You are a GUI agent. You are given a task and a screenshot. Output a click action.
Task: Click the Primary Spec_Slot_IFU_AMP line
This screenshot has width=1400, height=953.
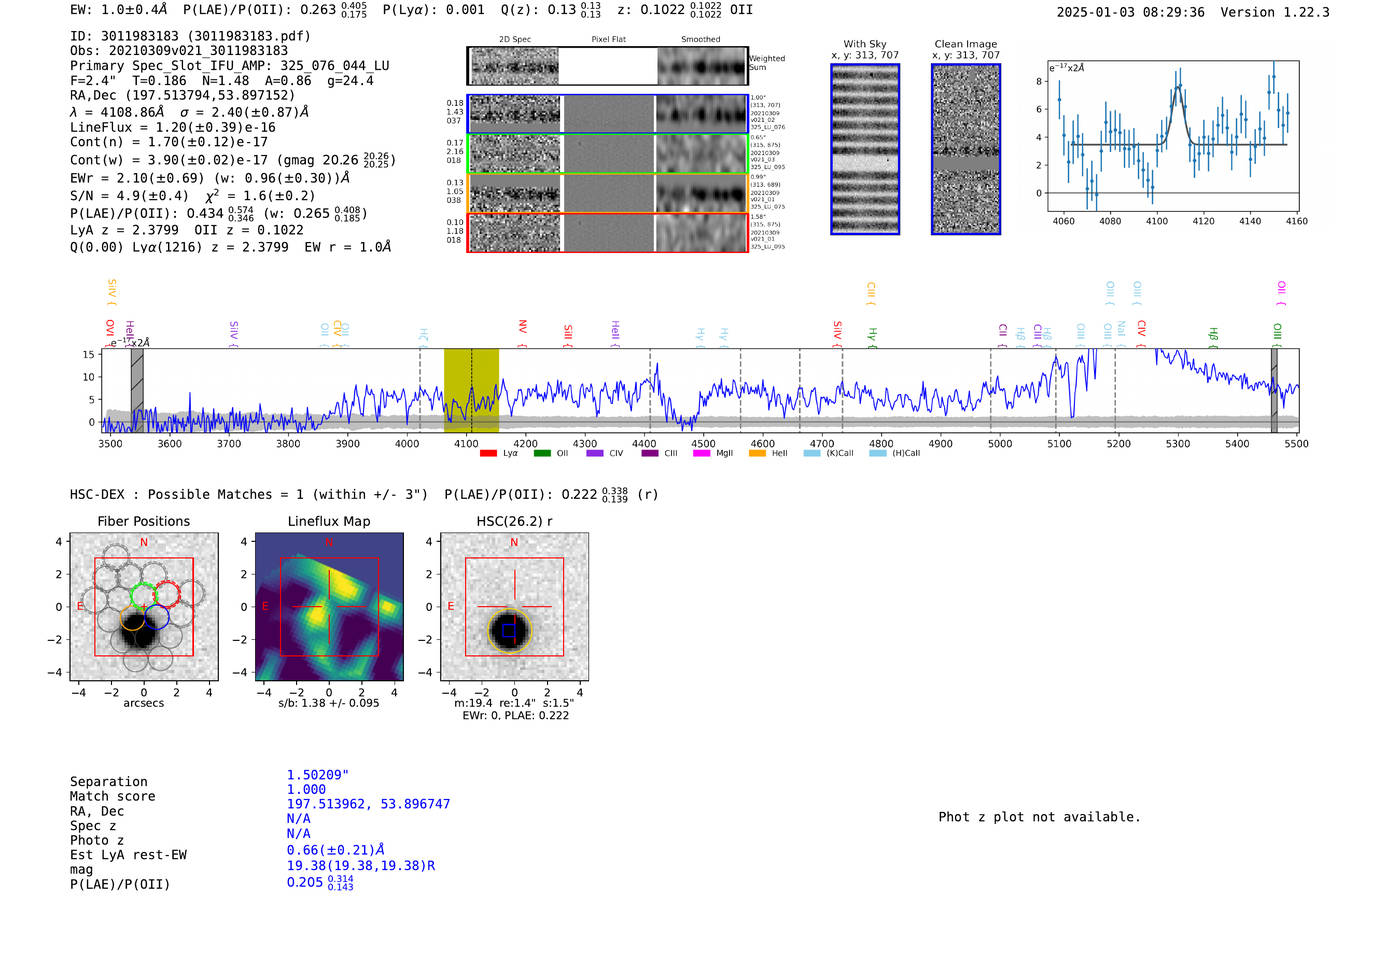[x=230, y=66]
